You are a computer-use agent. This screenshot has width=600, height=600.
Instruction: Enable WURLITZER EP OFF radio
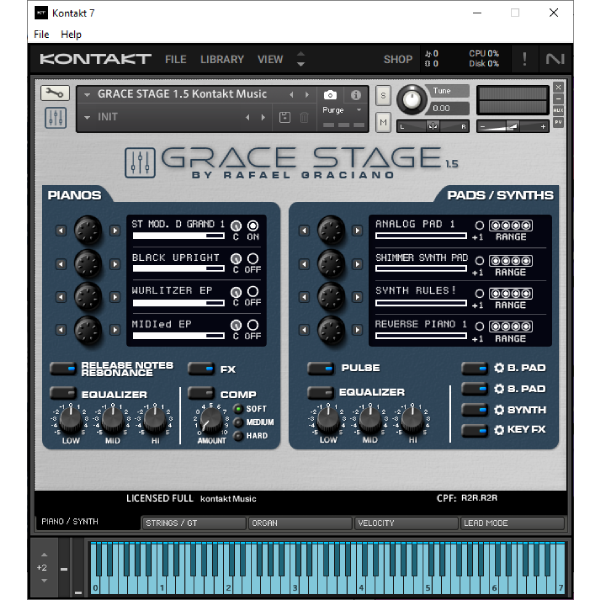point(253,292)
